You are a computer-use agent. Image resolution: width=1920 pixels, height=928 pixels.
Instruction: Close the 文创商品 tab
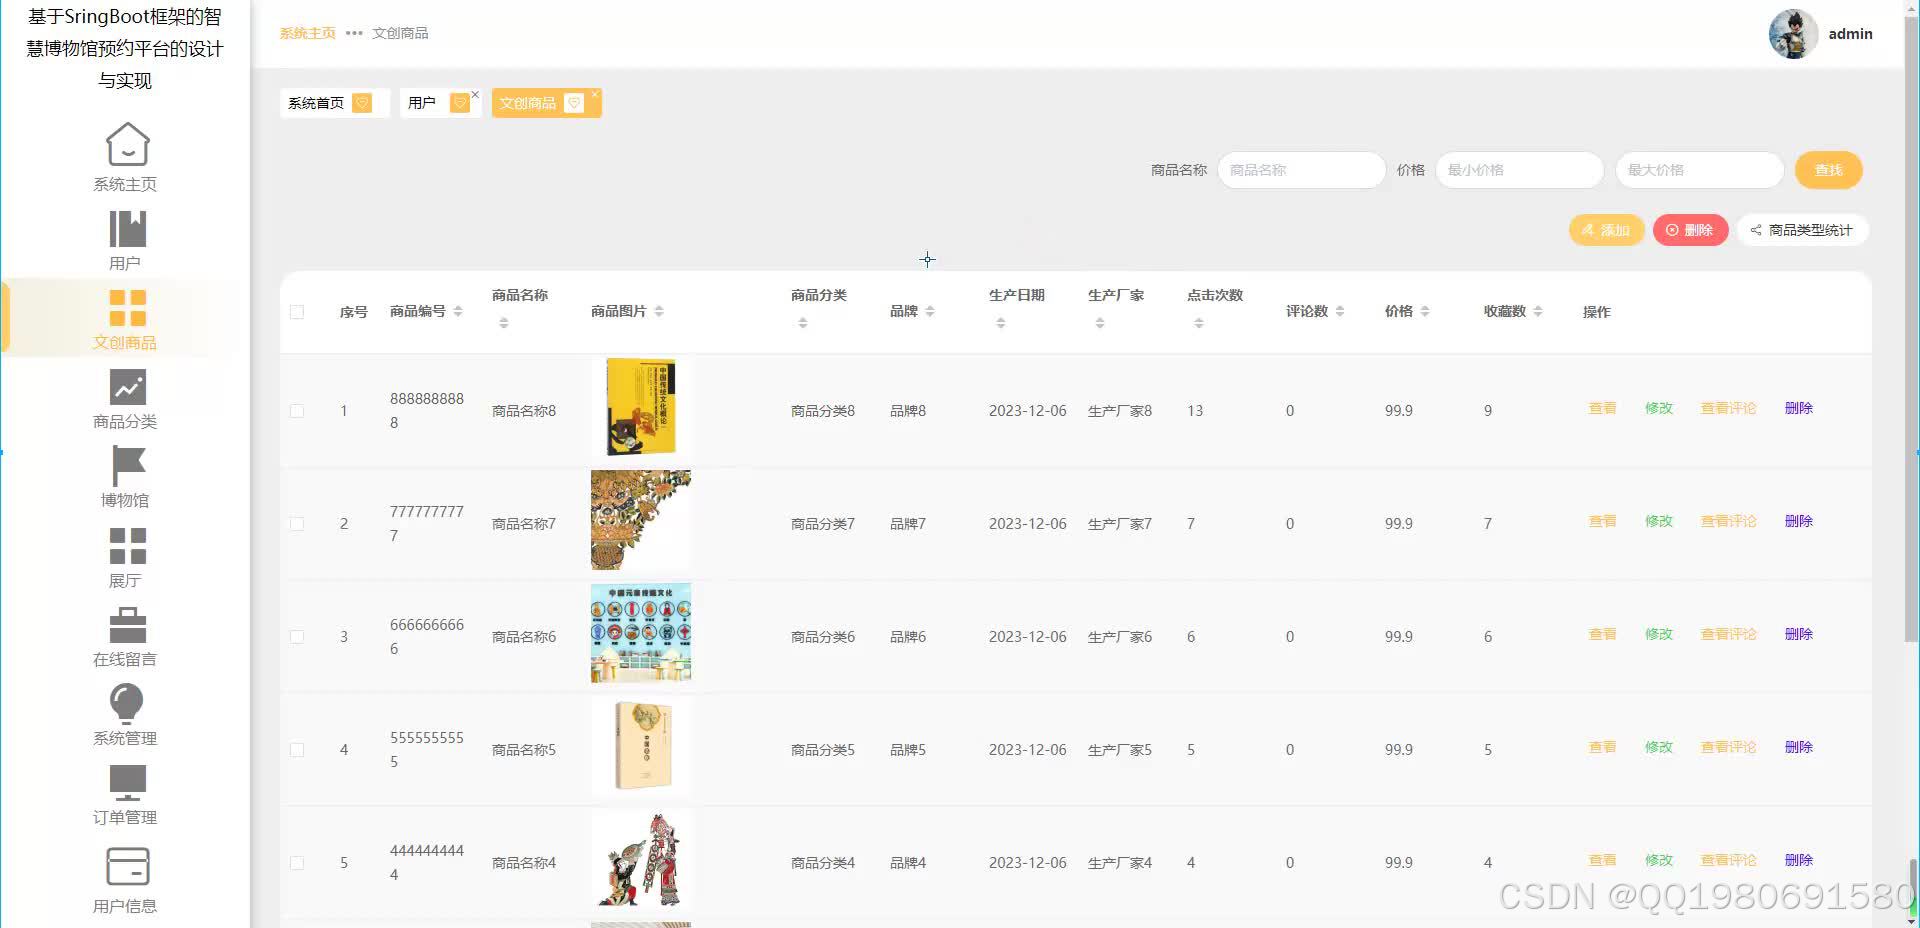tap(595, 94)
